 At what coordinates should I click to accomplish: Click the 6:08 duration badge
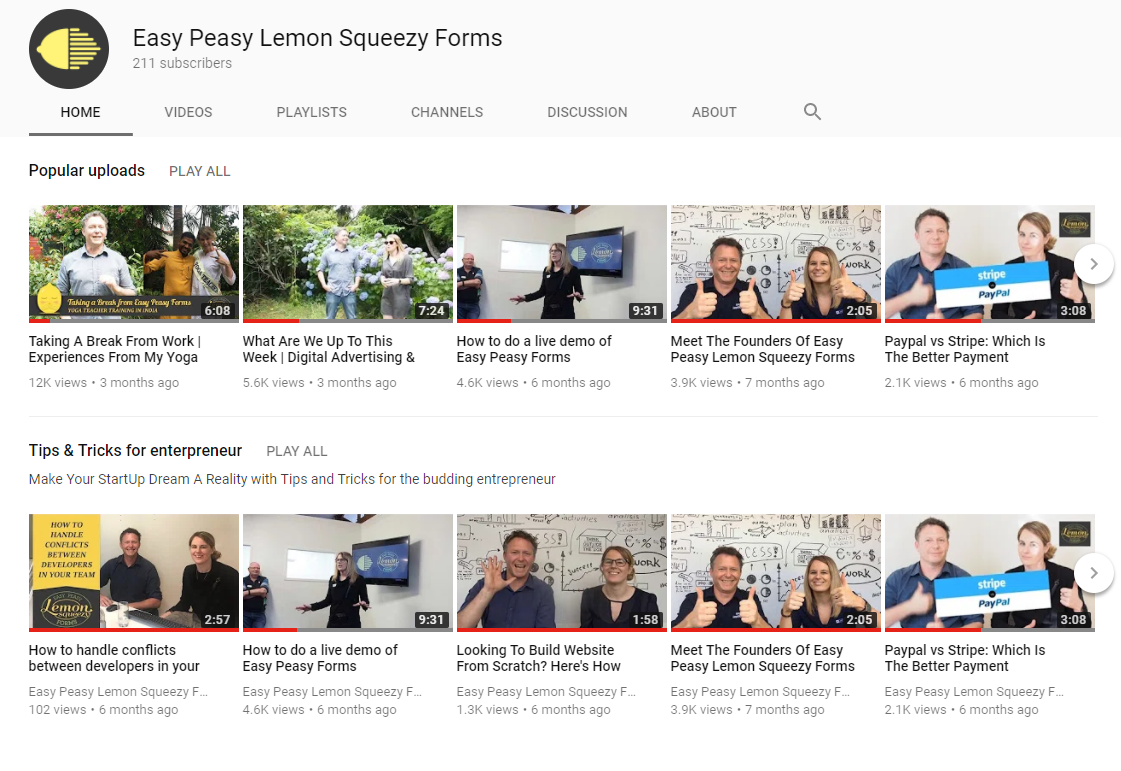click(x=217, y=310)
